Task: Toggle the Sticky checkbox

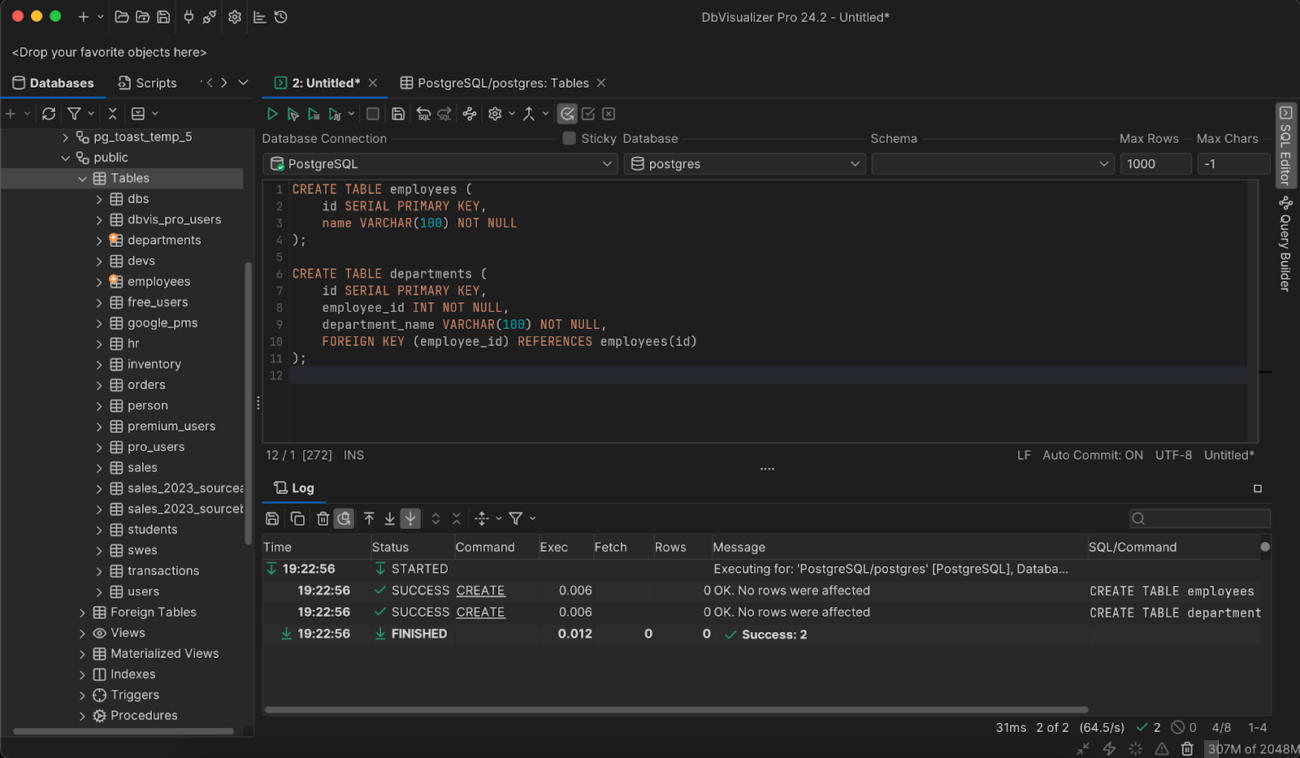Action: tap(569, 139)
